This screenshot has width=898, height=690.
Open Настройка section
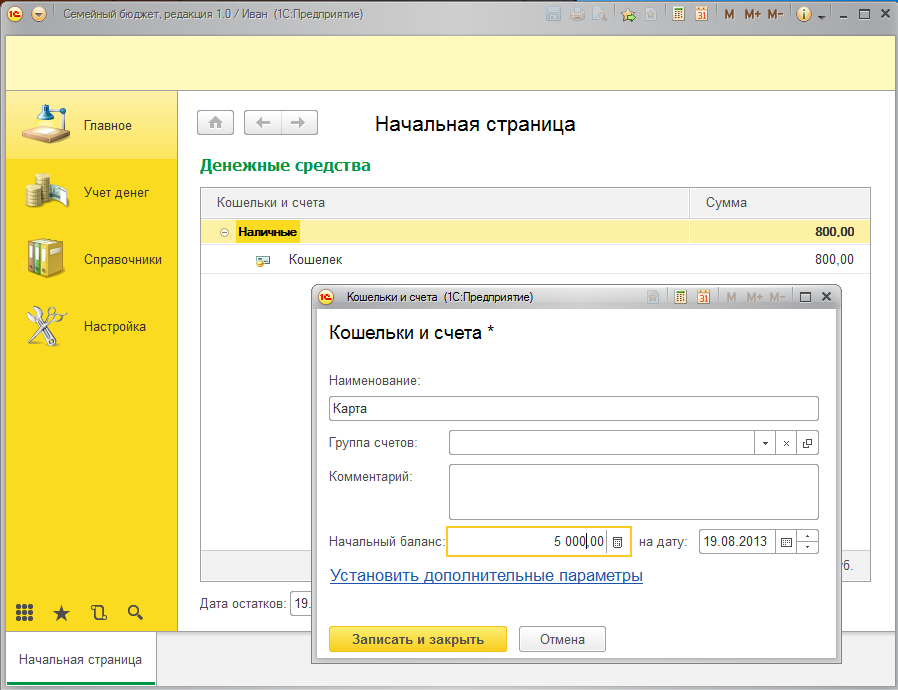pyautogui.click(x=92, y=326)
